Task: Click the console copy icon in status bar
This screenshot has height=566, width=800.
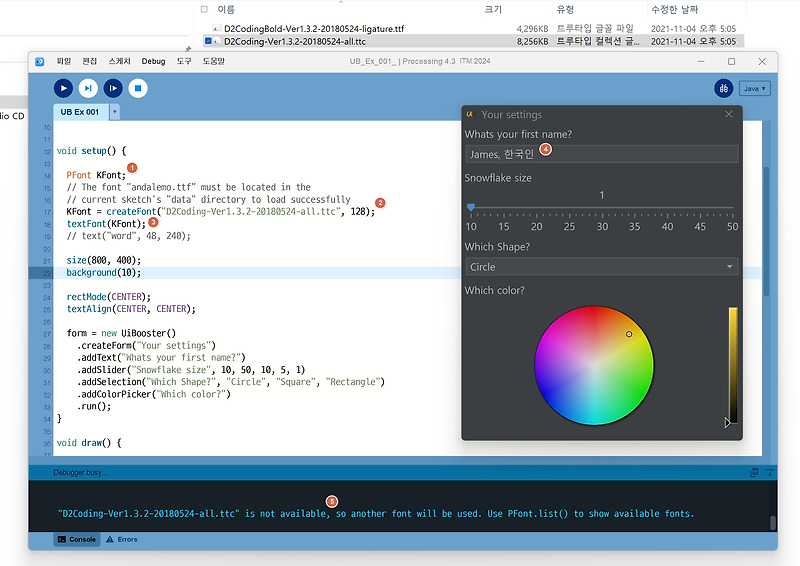Action: 754,473
